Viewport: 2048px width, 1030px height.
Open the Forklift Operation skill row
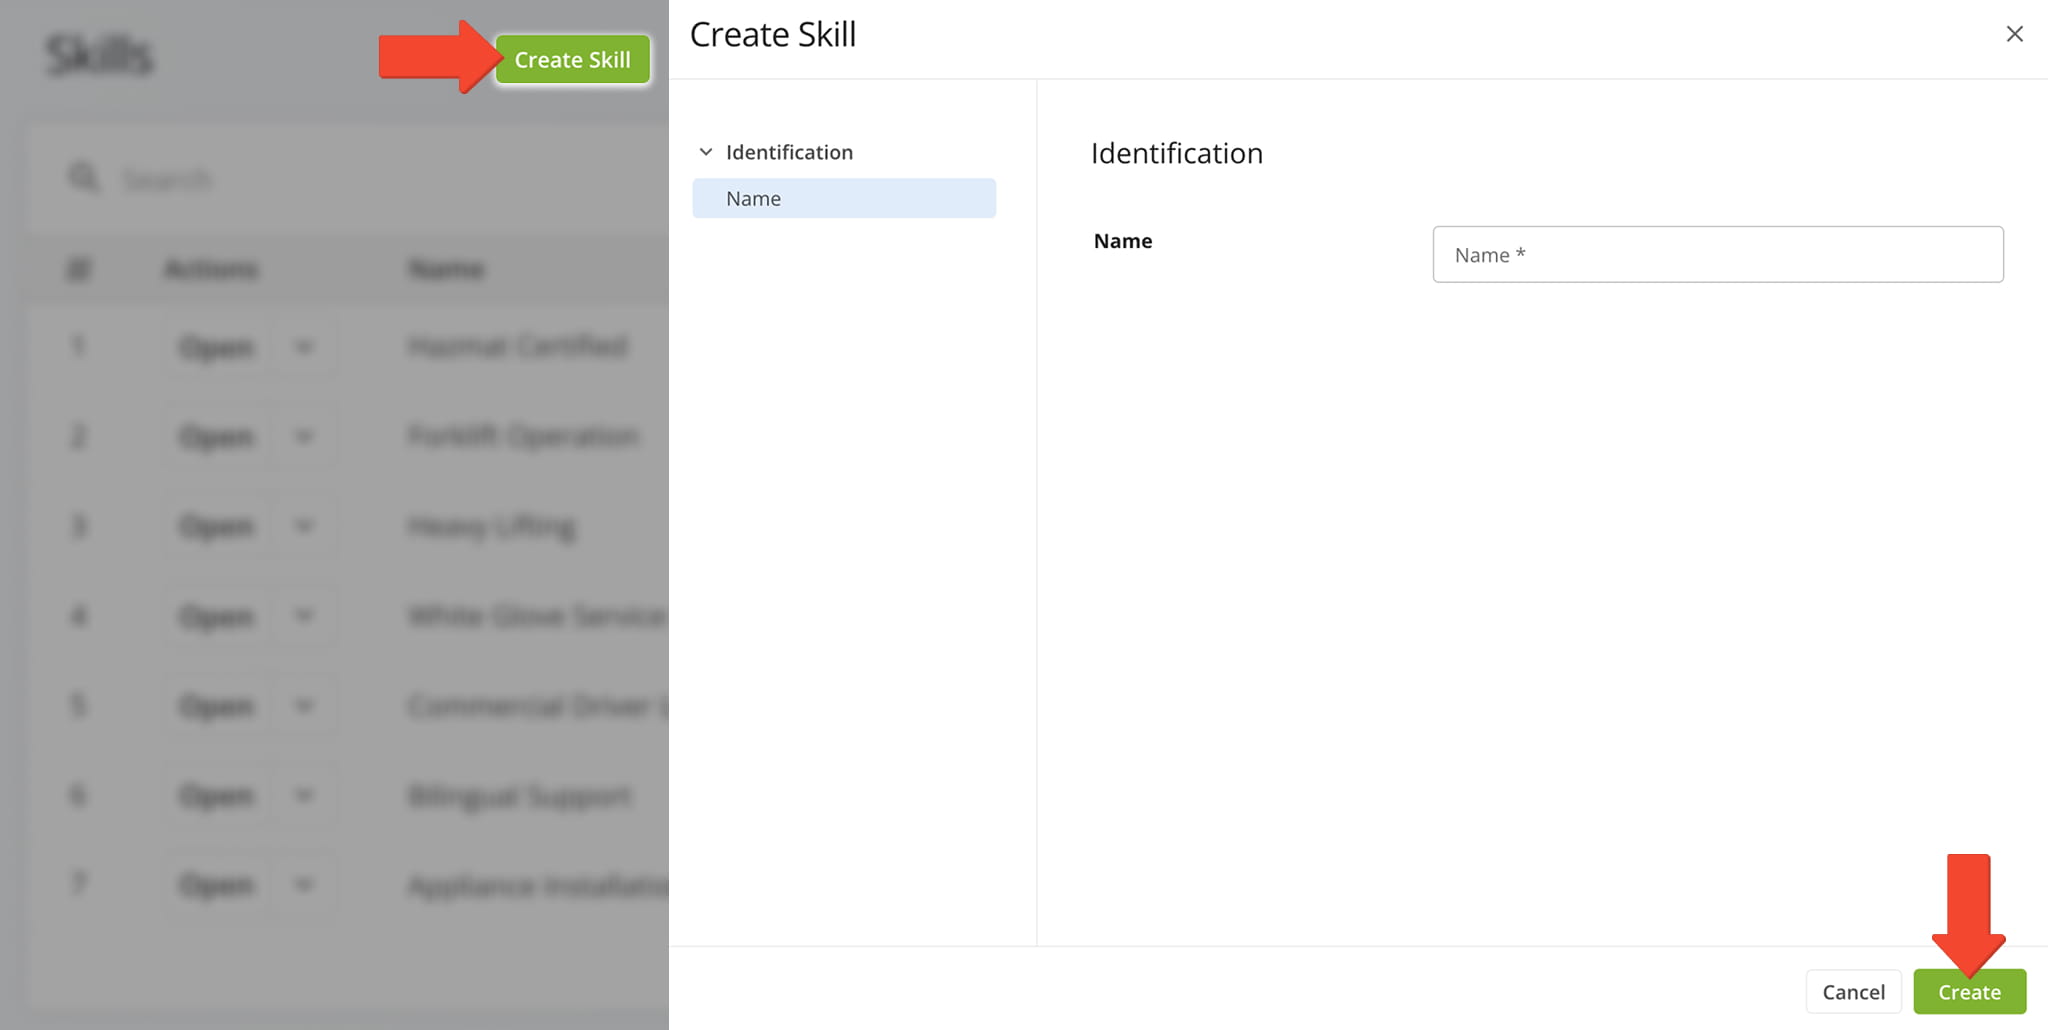(217, 437)
